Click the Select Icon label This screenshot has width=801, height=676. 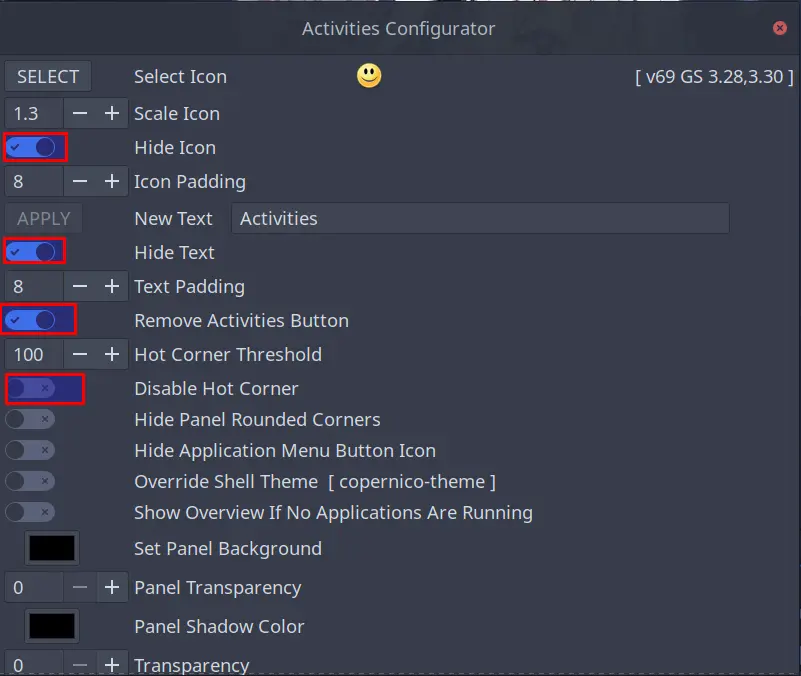point(180,77)
